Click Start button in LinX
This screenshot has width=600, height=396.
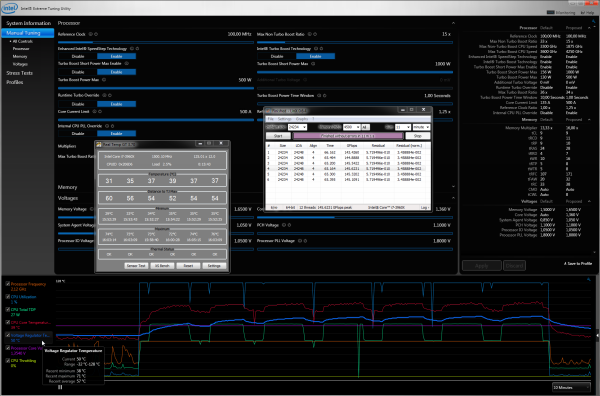(x=278, y=136)
